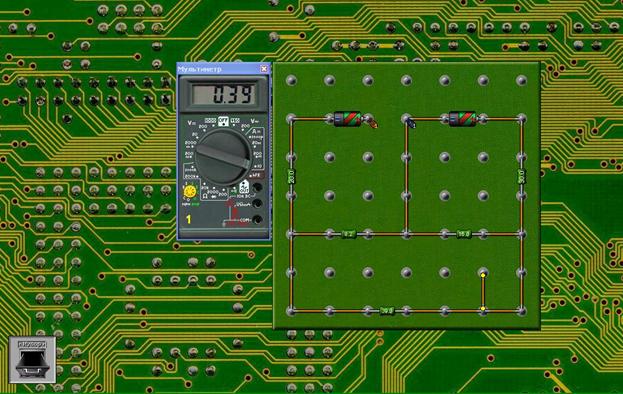Screen dimensions: 623x394
Task: Close the multimeter window
Action: point(263,69)
